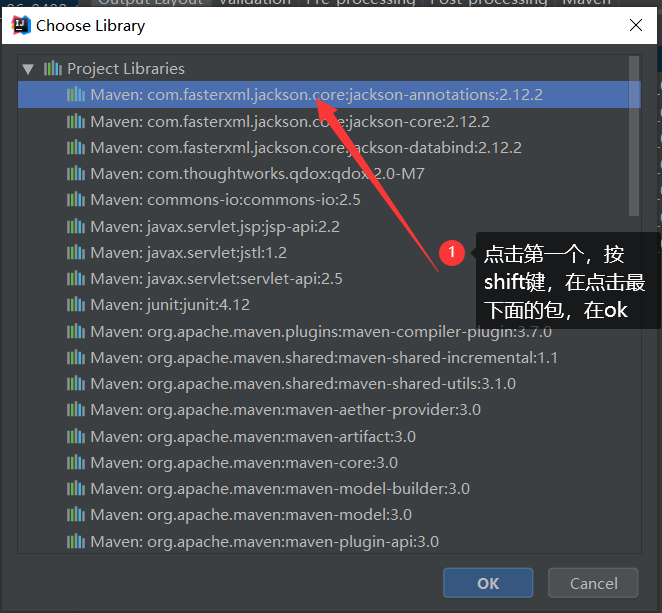Viewport: 662px width, 613px height.
Task: Click the IntelliJ IDEA logo in title bar
Action: click(x=21, y=25)
